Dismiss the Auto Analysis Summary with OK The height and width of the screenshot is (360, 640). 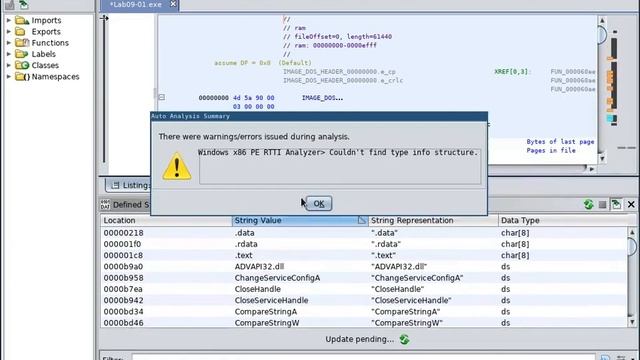point(319,203)
